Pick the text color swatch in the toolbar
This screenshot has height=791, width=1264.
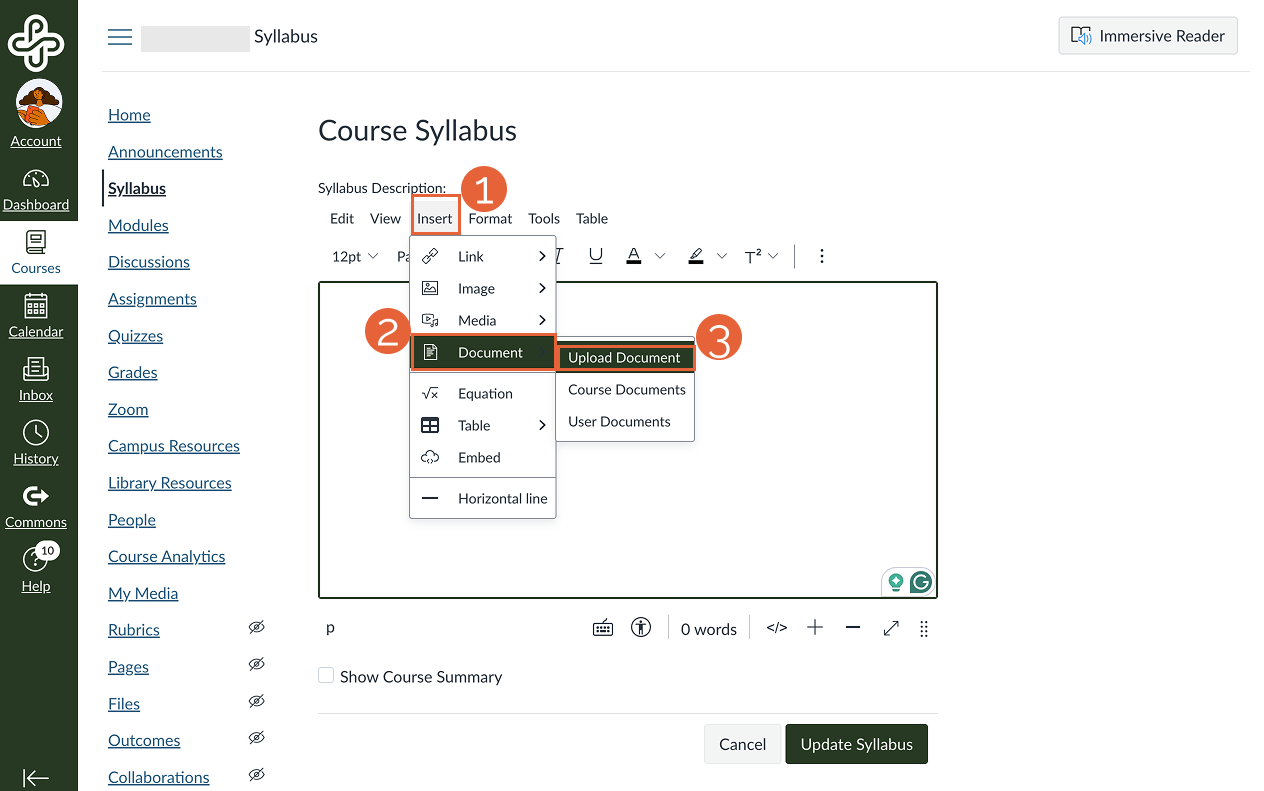[633, 256]
